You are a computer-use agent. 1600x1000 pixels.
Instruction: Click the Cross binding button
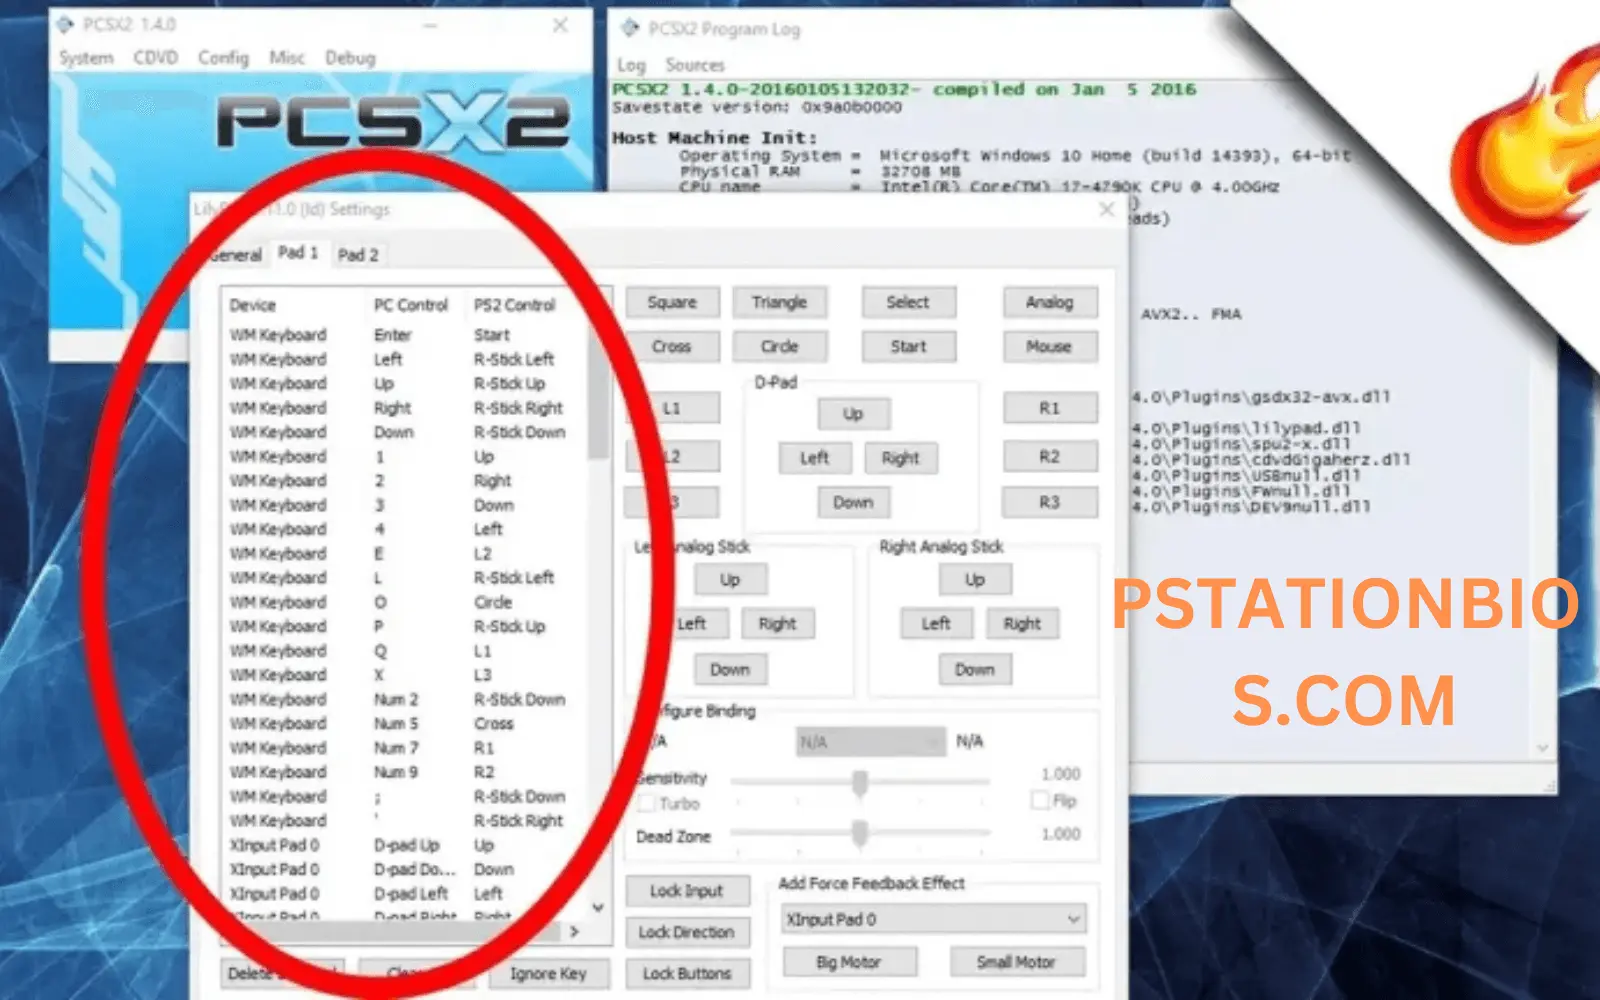point(672,346)
